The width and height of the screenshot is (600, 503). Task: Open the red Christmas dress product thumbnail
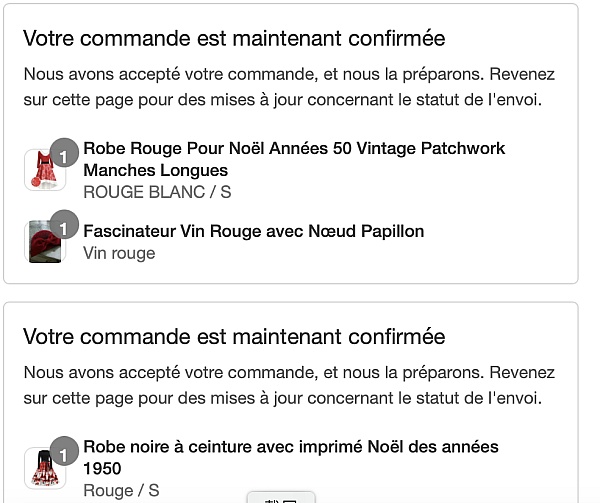coord(45,170)
